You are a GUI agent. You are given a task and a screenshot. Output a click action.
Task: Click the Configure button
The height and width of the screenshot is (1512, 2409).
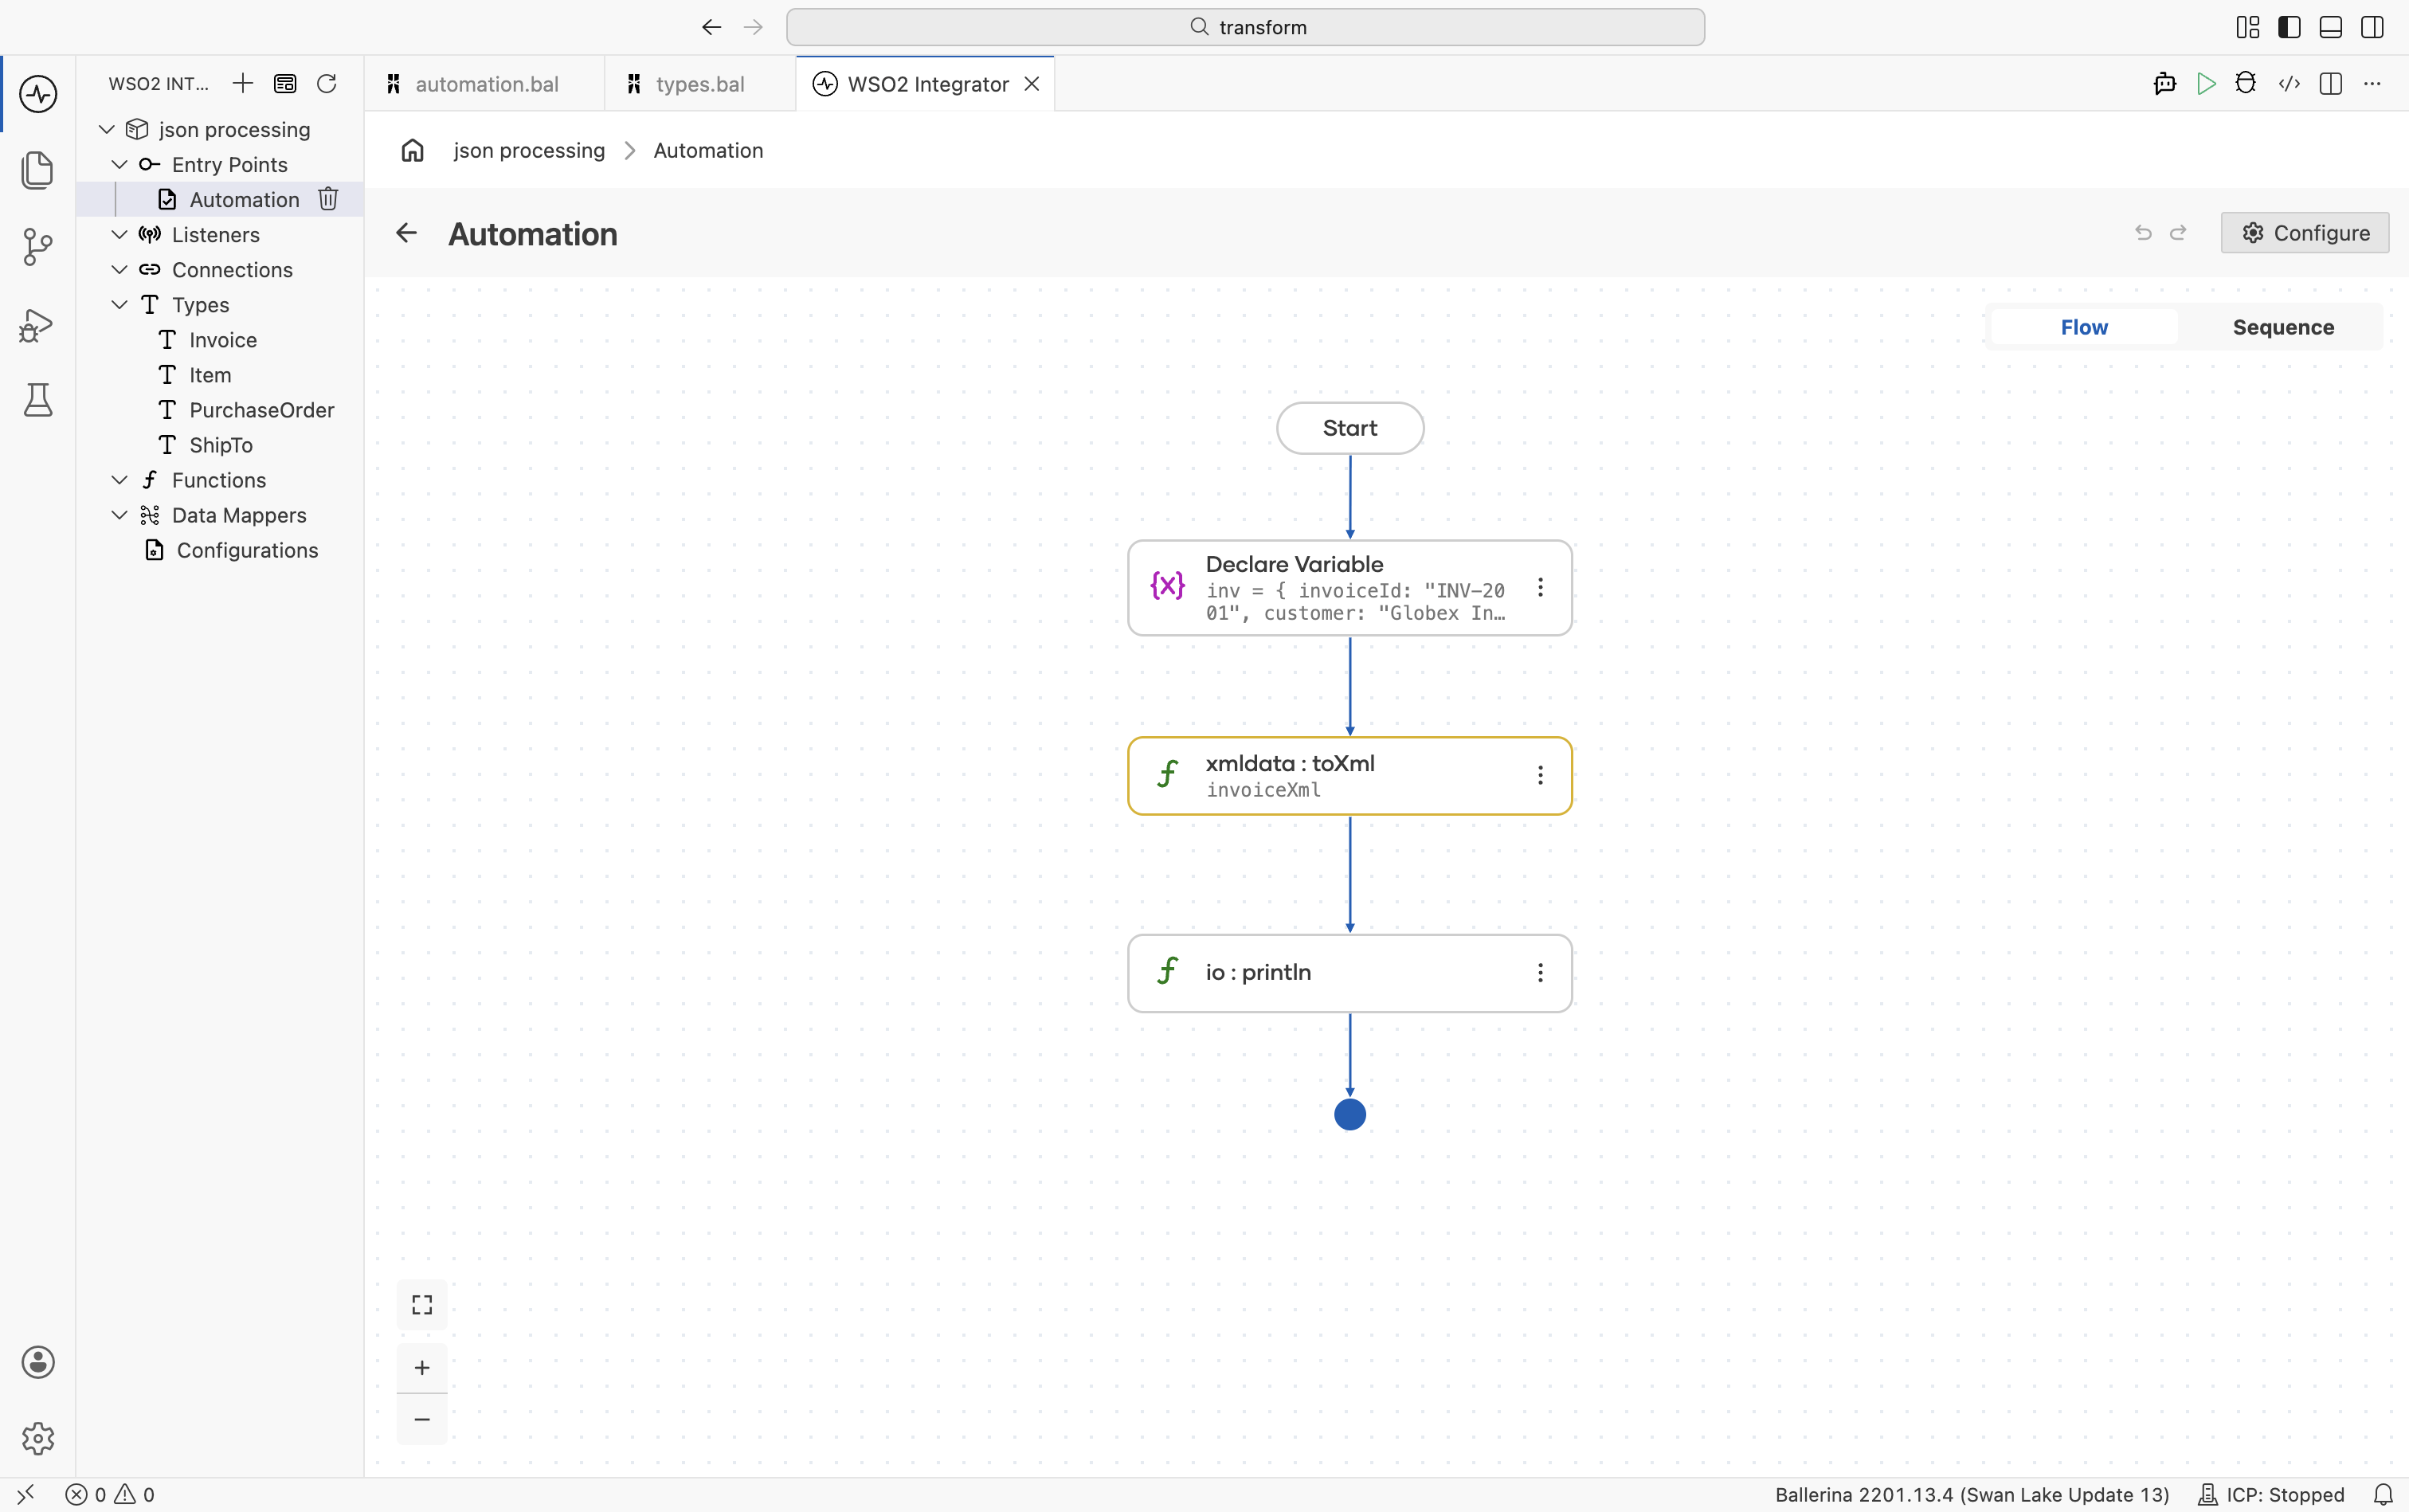coord(2305,233)
